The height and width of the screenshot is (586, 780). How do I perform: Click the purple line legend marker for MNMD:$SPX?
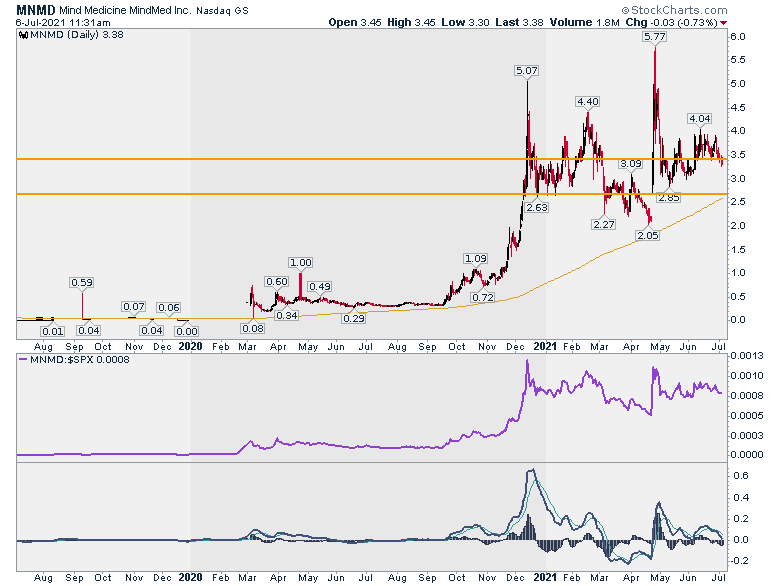23,359
